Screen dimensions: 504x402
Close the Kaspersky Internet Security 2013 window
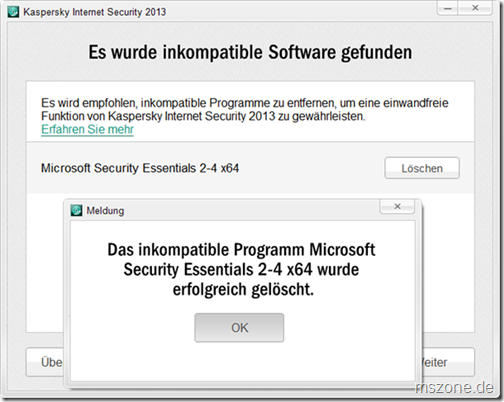[475, 8]
